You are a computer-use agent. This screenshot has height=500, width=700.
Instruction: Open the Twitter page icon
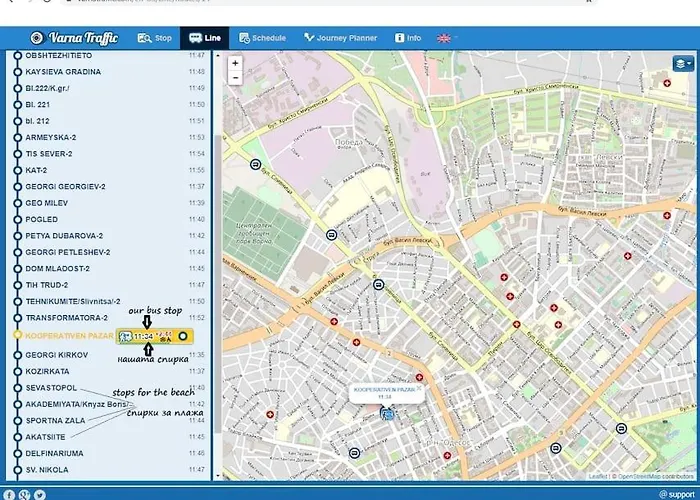tap(40, 494)
